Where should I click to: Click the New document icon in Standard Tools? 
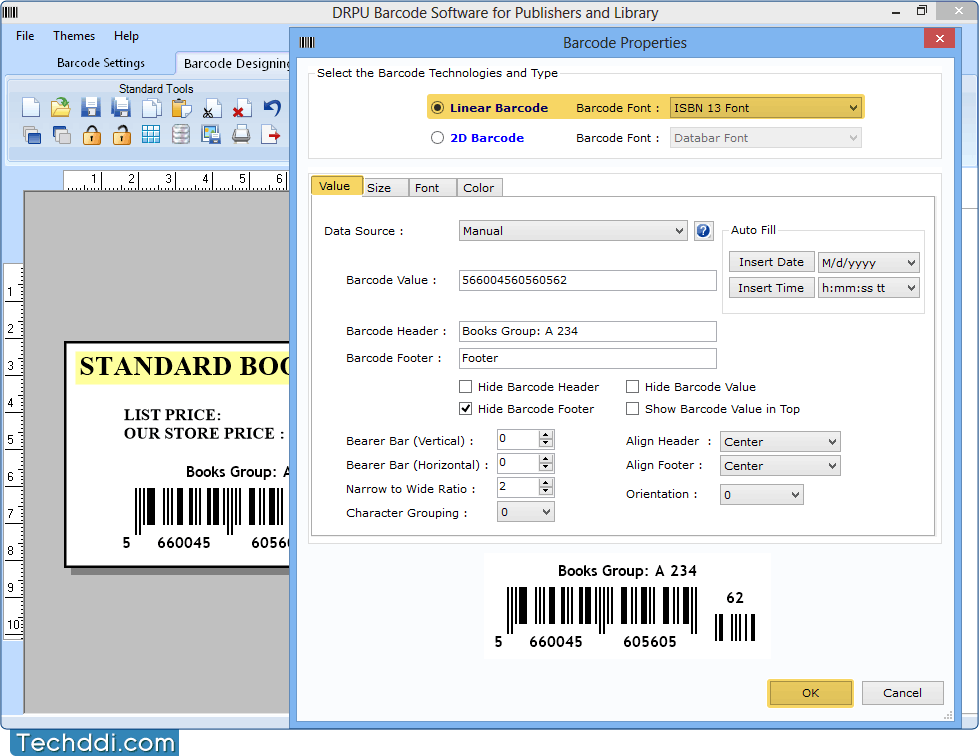[31, 108]
